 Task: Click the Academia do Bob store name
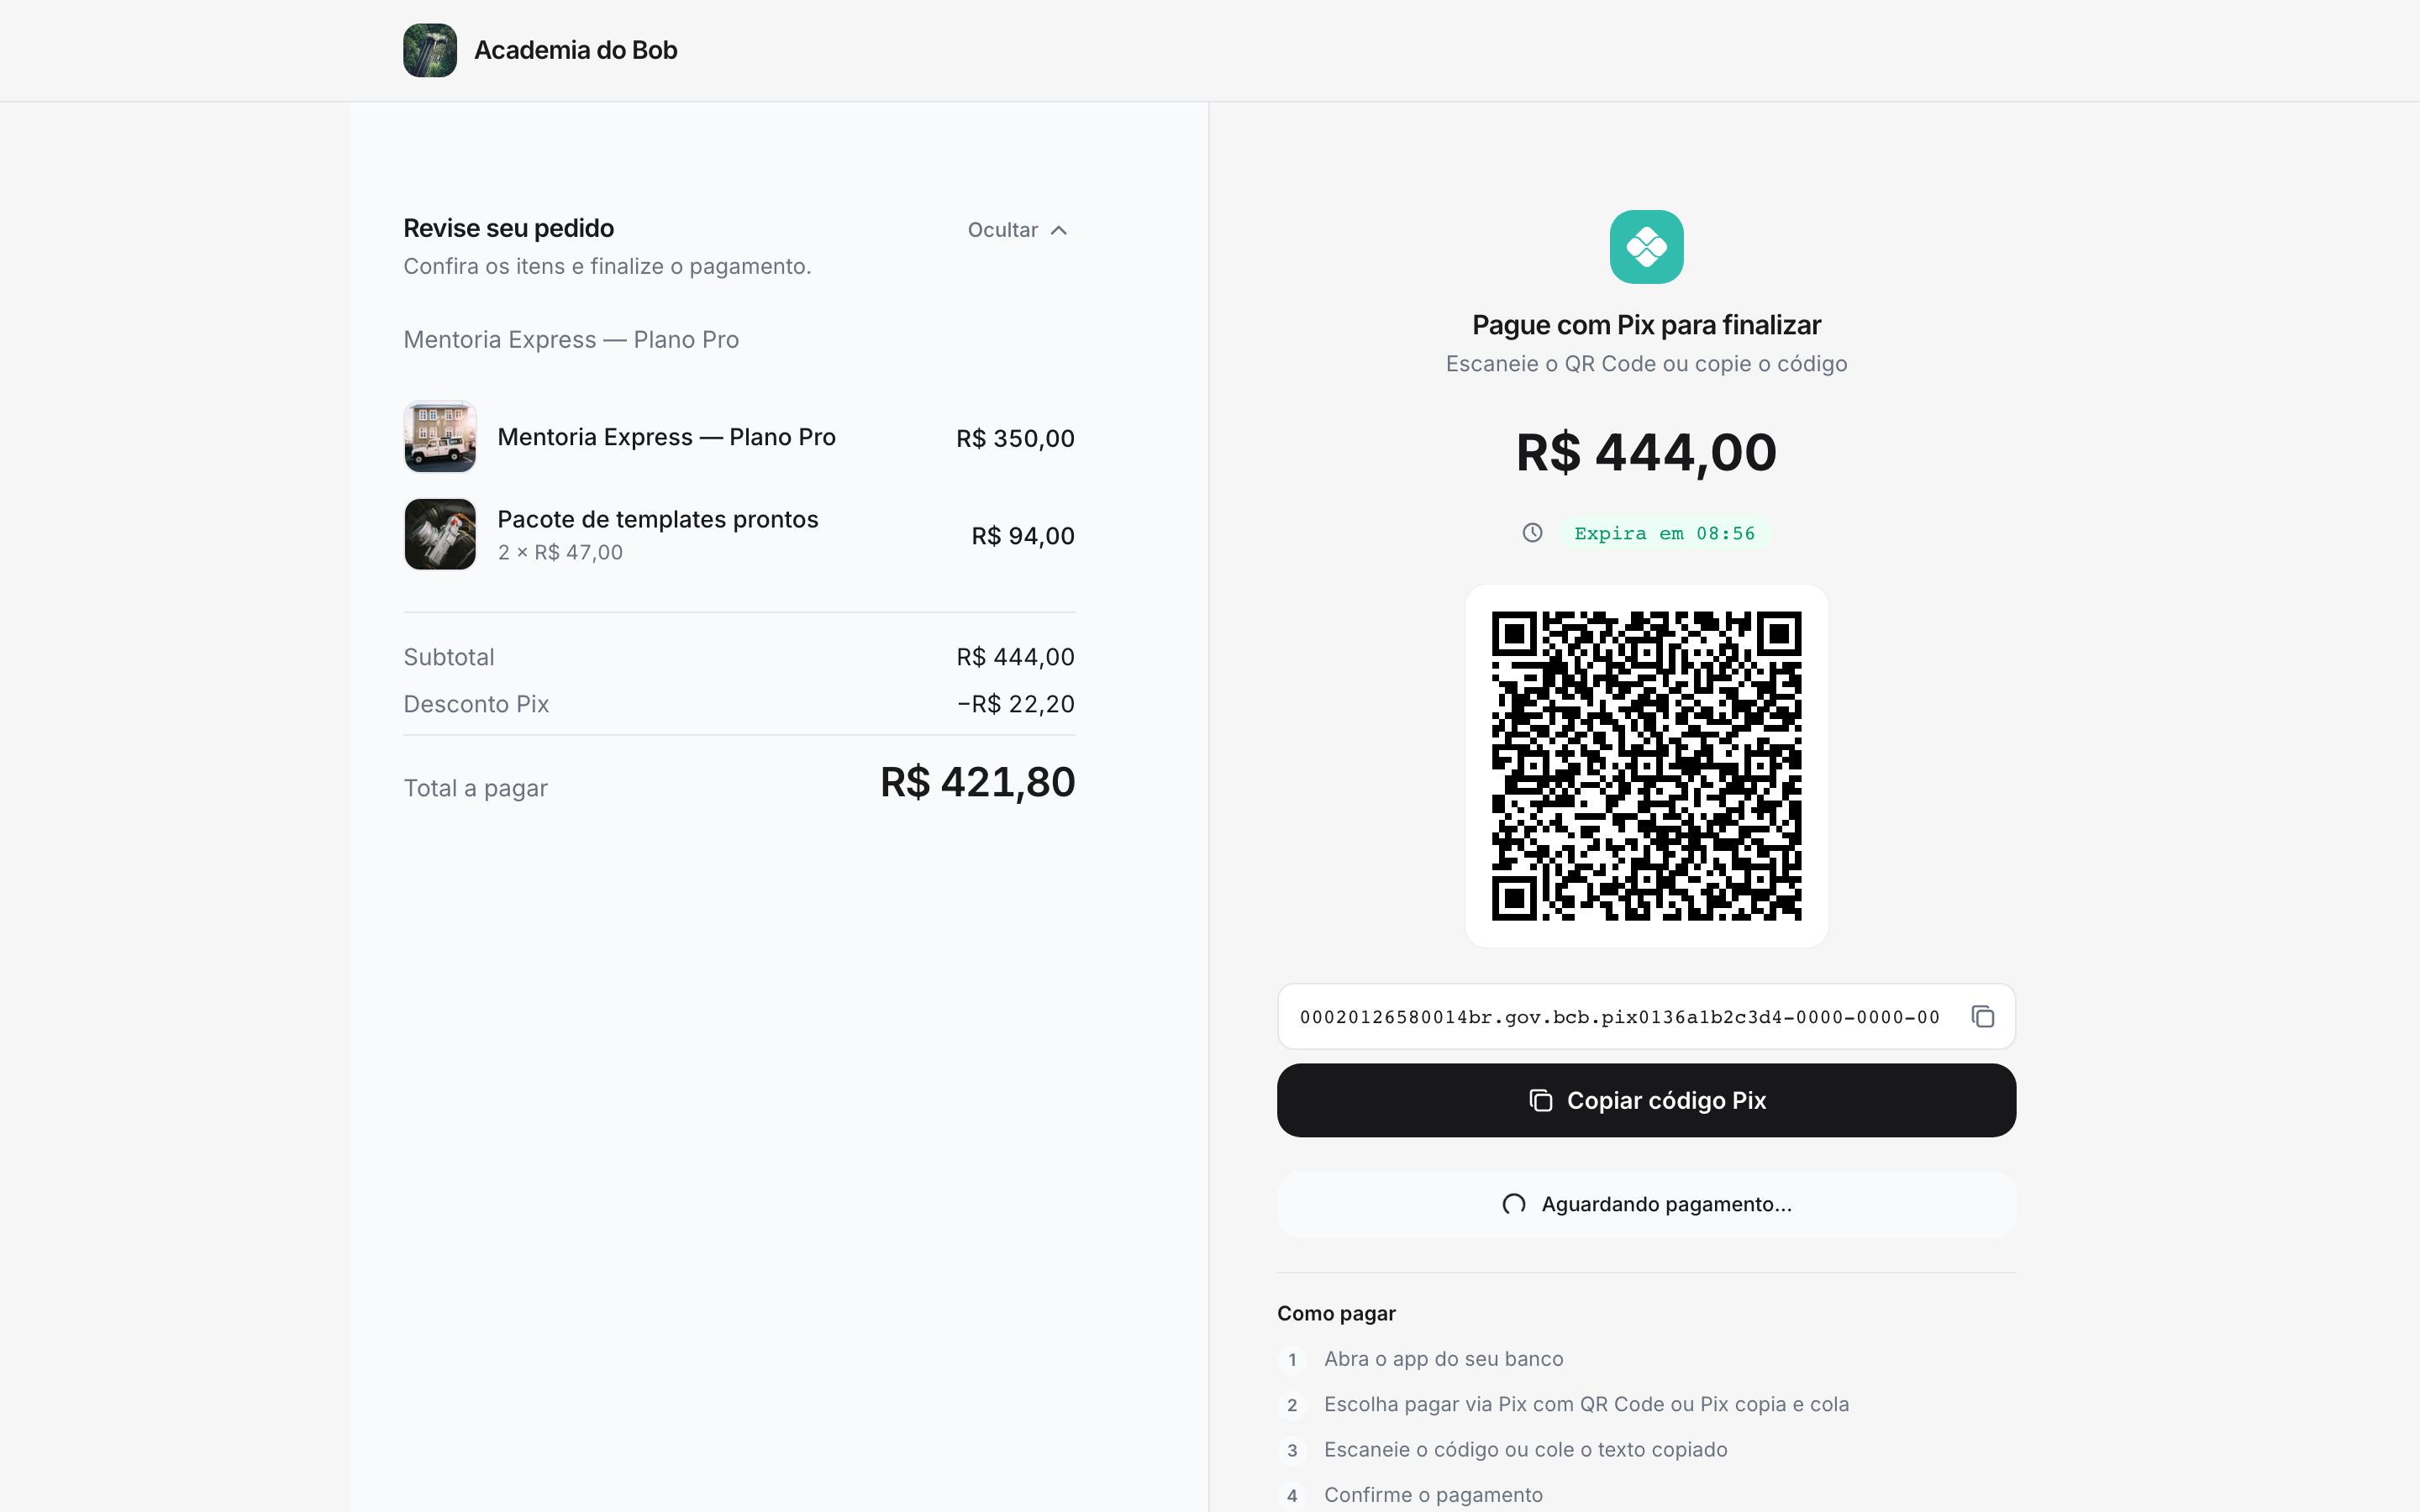[575, 50]
